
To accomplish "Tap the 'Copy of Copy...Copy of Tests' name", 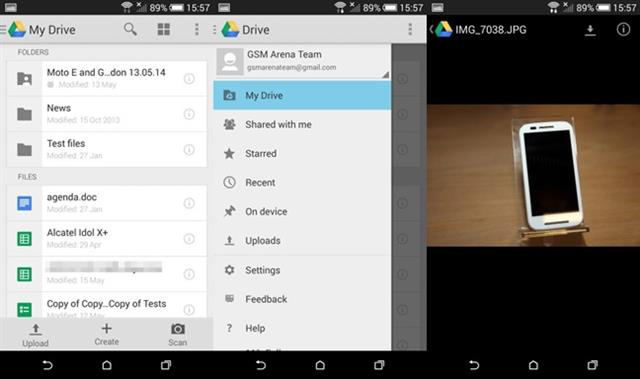I will click(x=107, y=304).
